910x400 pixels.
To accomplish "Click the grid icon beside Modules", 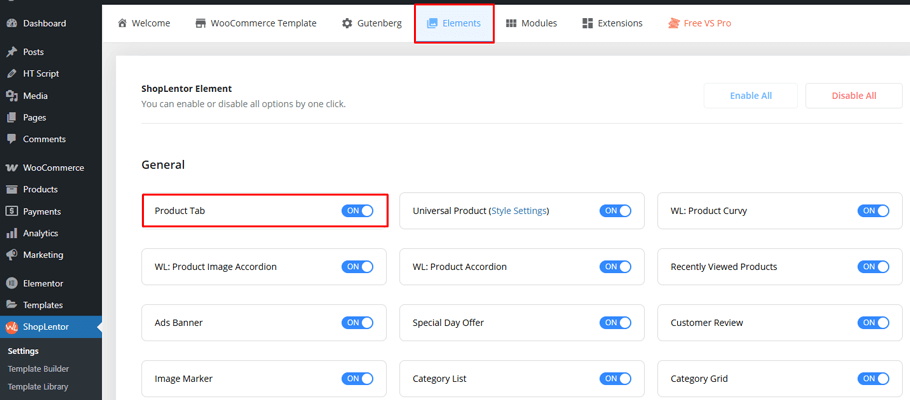I will coord(511,23).
